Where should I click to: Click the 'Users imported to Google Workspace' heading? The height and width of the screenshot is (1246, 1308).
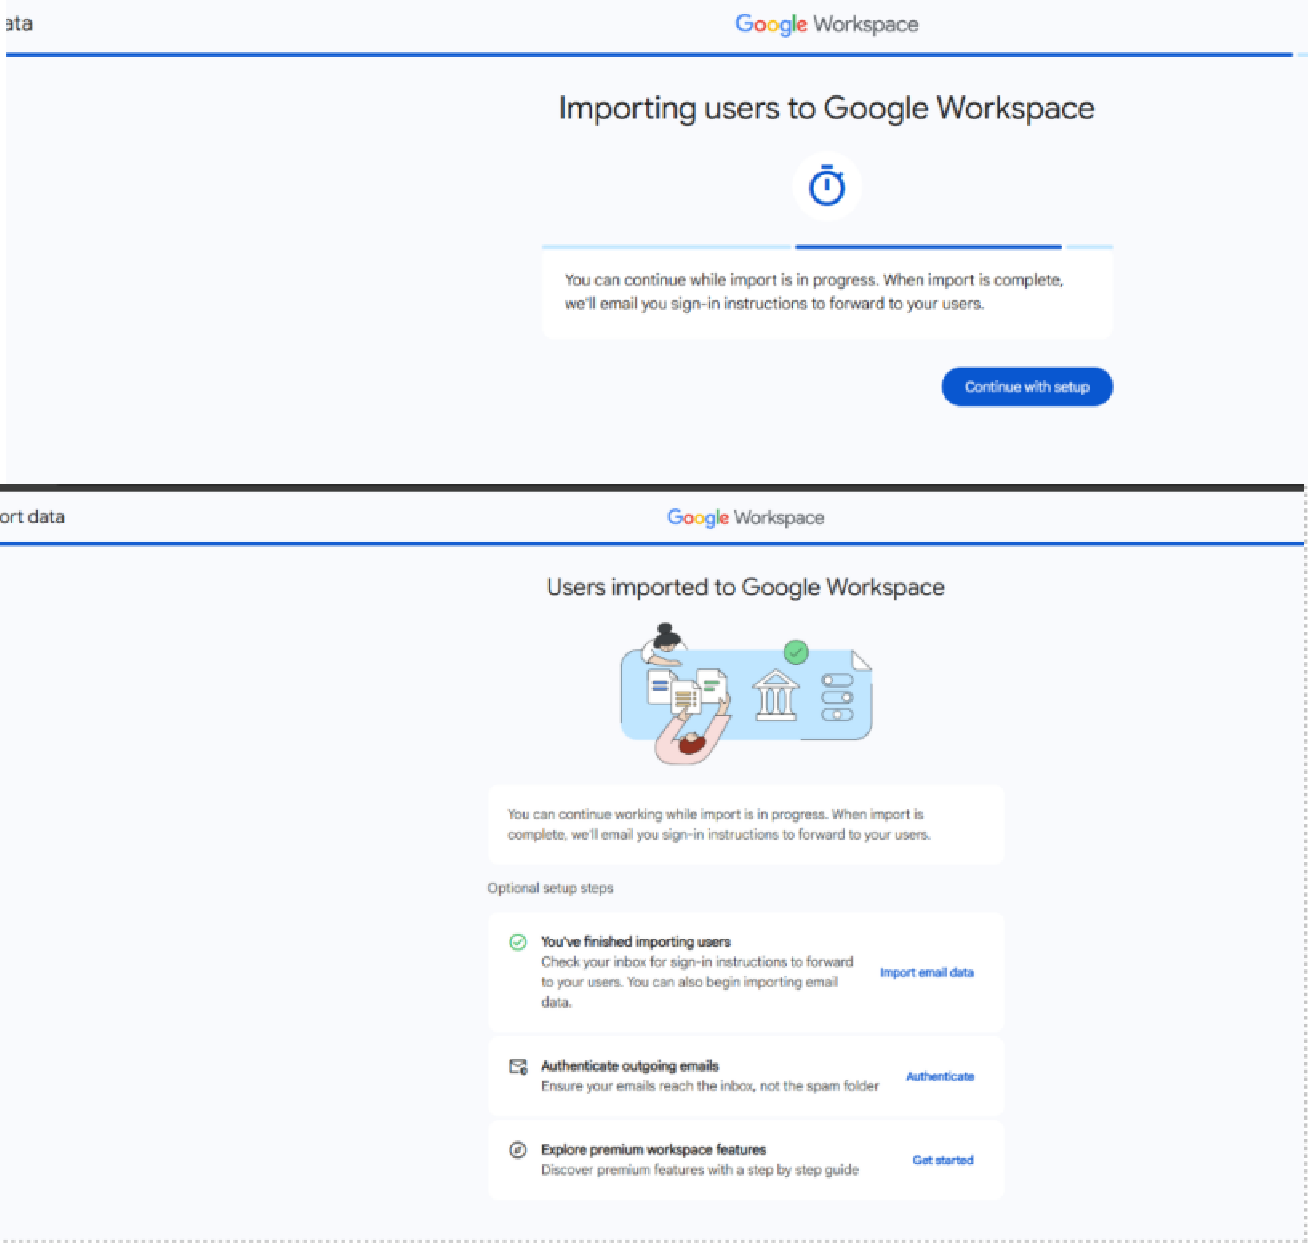coord(746,587)
